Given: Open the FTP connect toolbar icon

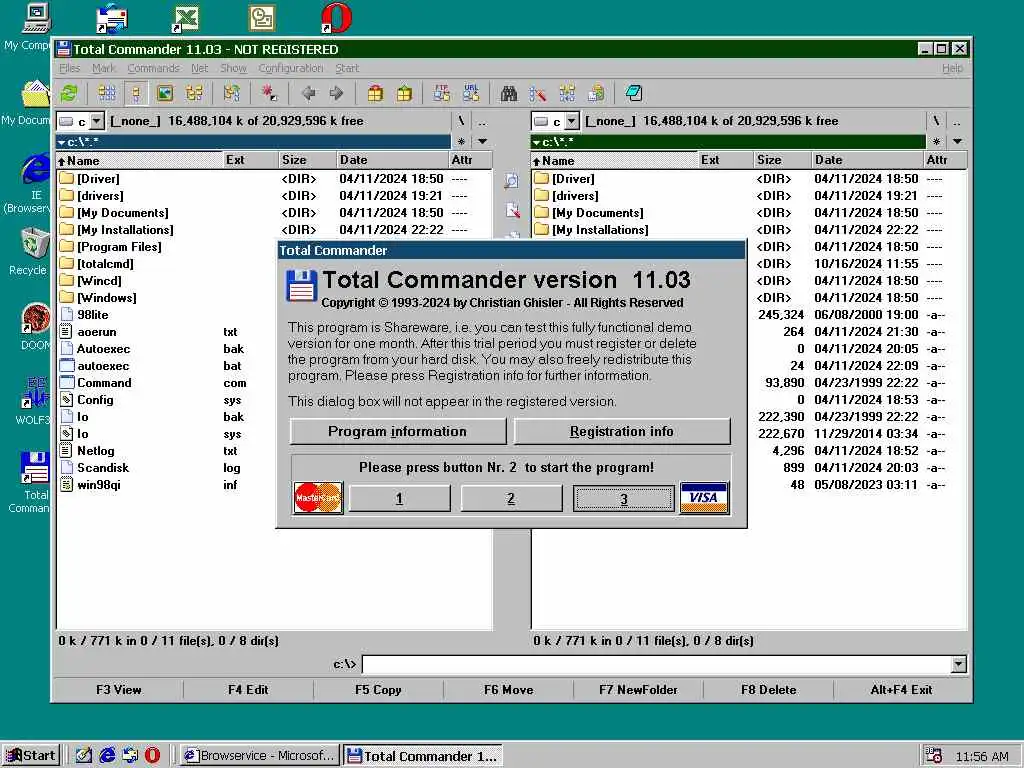Looking at the screenshot, I should pos(441,93).
